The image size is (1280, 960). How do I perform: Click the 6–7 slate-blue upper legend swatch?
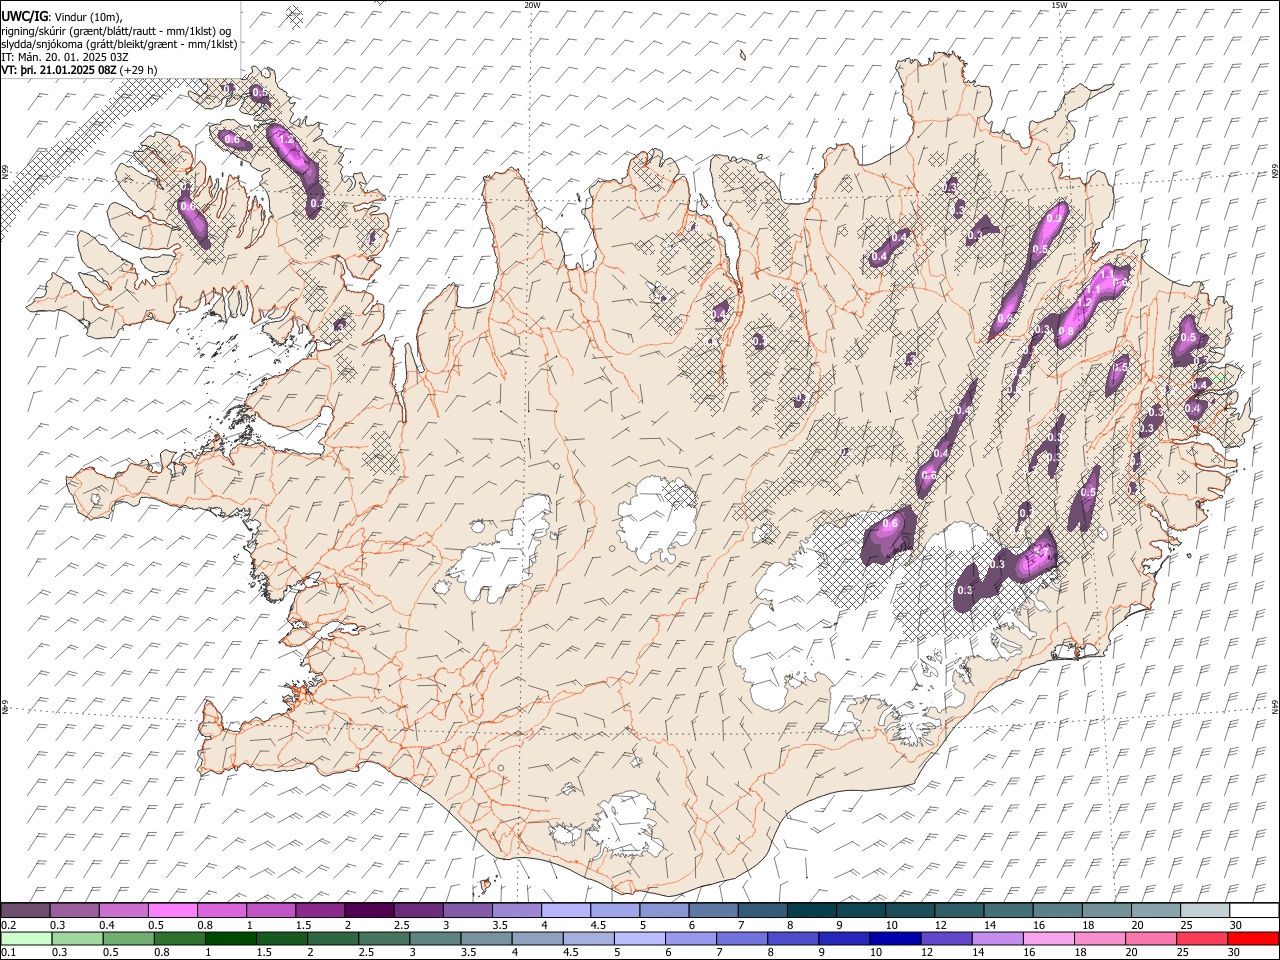coord(714,910)
